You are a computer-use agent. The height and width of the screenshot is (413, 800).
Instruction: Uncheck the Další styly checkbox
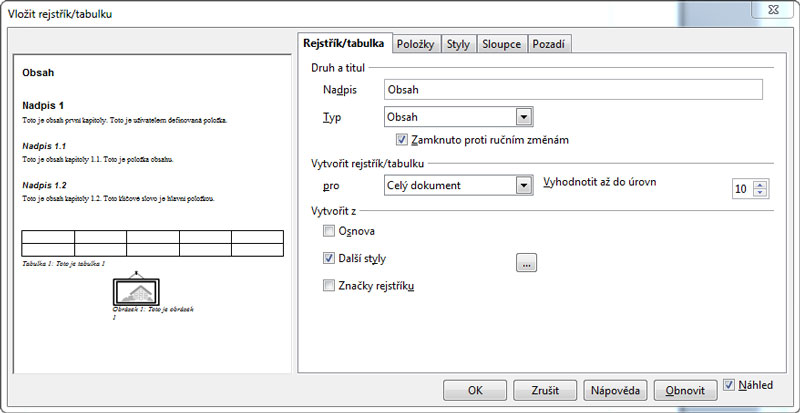330,258
